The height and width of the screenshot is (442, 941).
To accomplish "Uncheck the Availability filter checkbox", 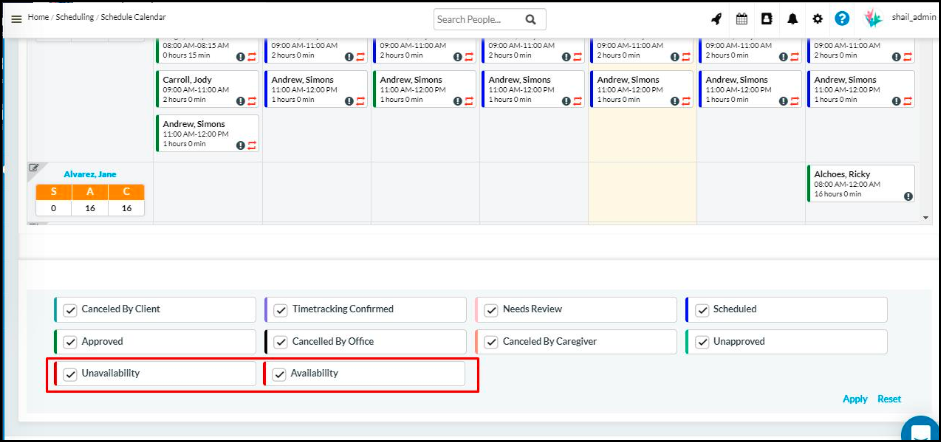I will [280, 374].
